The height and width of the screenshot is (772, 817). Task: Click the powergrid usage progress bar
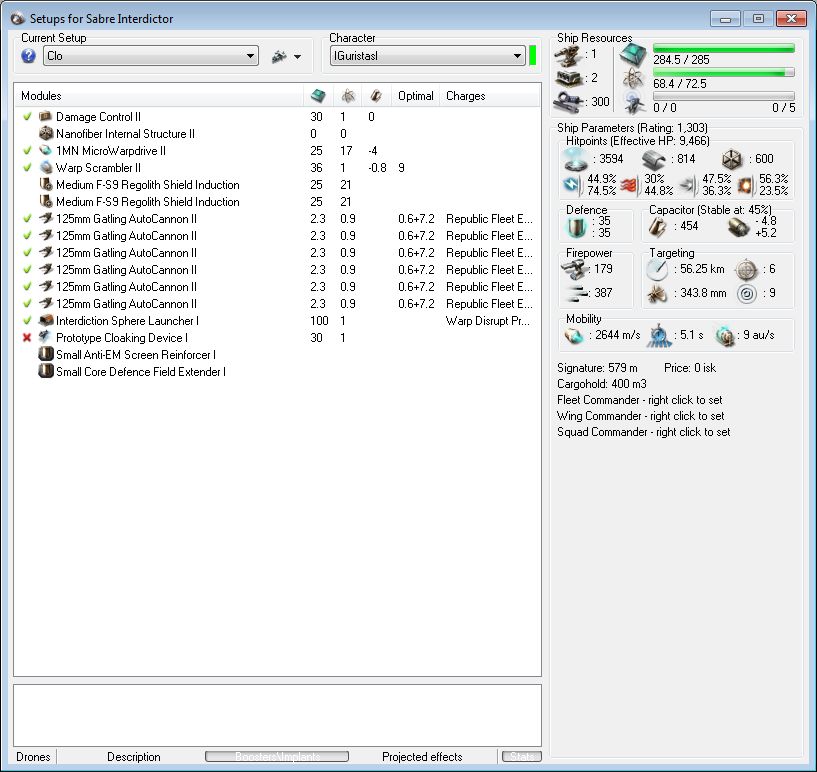[x=724, y=72]
